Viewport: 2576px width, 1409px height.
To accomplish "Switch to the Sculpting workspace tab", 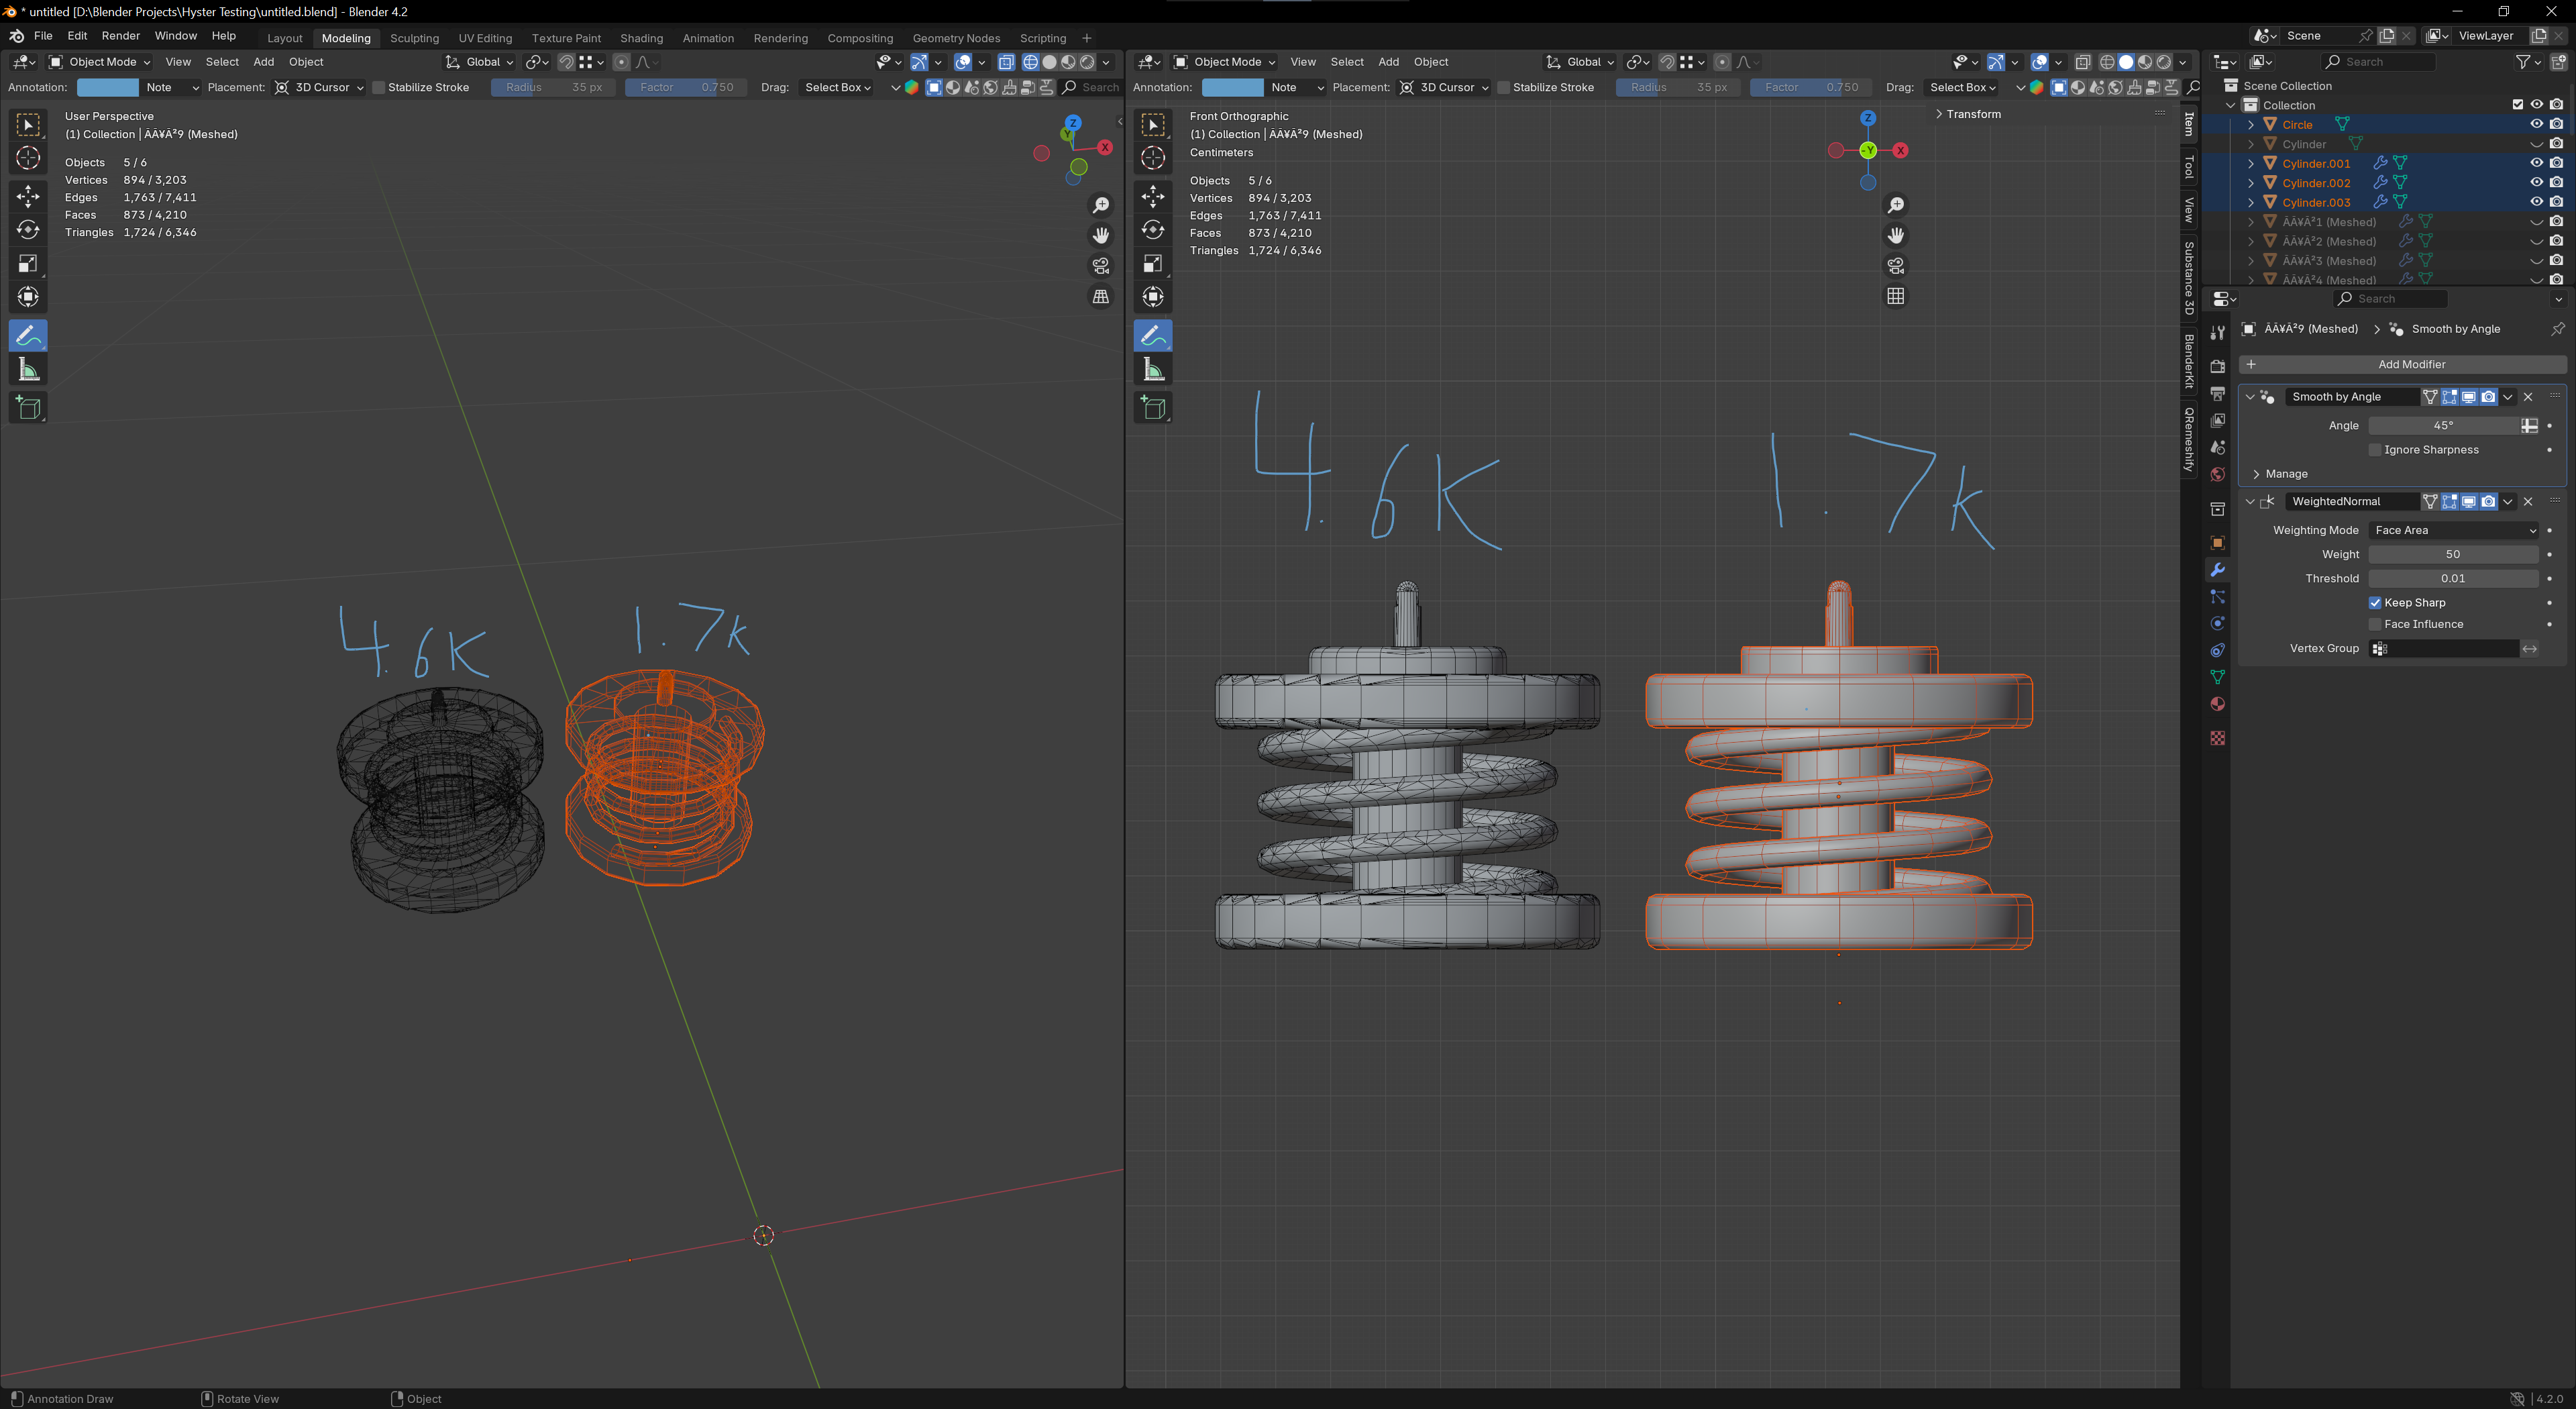I will tap(414, 38).
